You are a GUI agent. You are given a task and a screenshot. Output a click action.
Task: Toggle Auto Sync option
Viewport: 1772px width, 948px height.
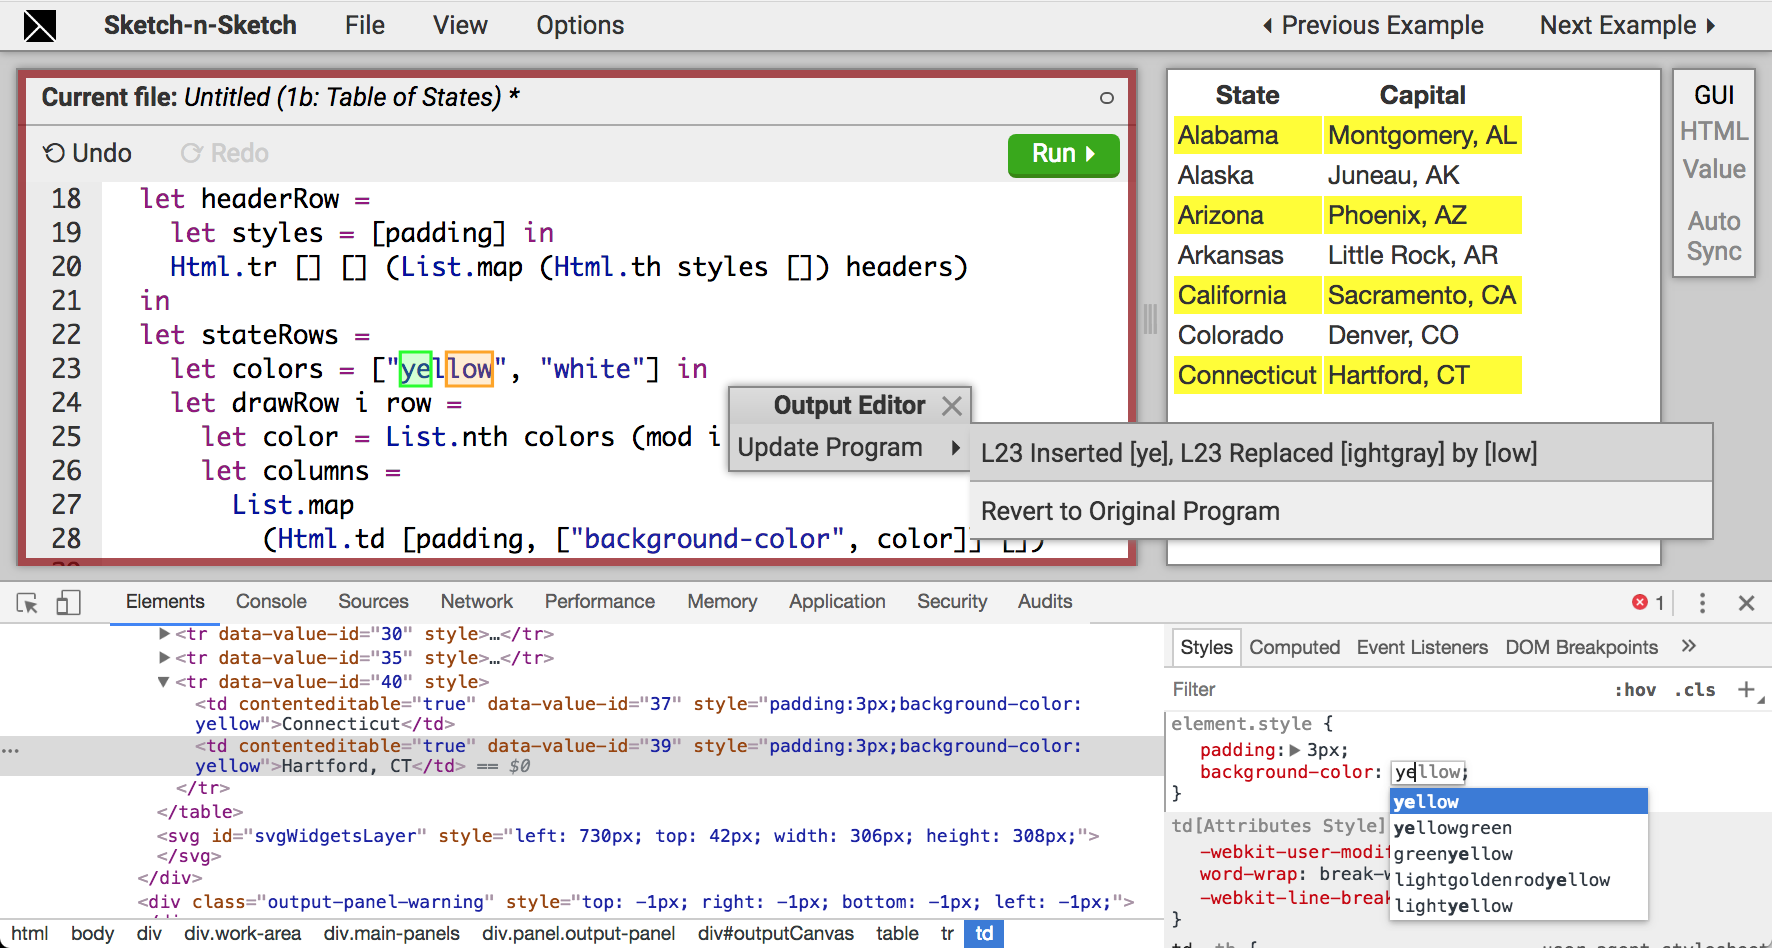[1714, 236]
